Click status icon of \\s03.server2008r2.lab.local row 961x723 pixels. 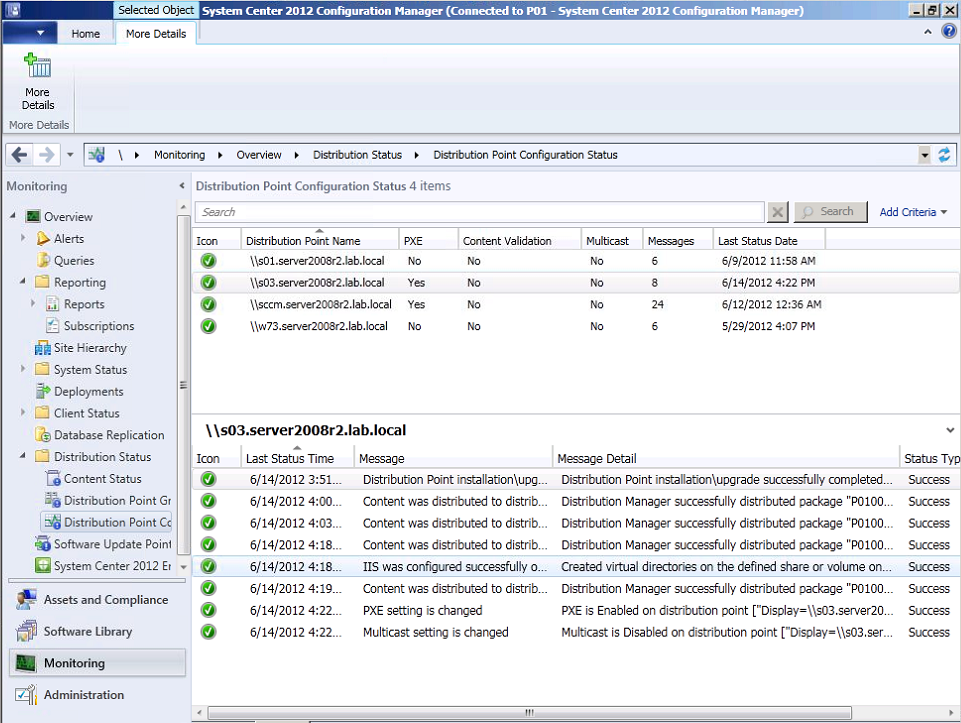click(208, 282)
